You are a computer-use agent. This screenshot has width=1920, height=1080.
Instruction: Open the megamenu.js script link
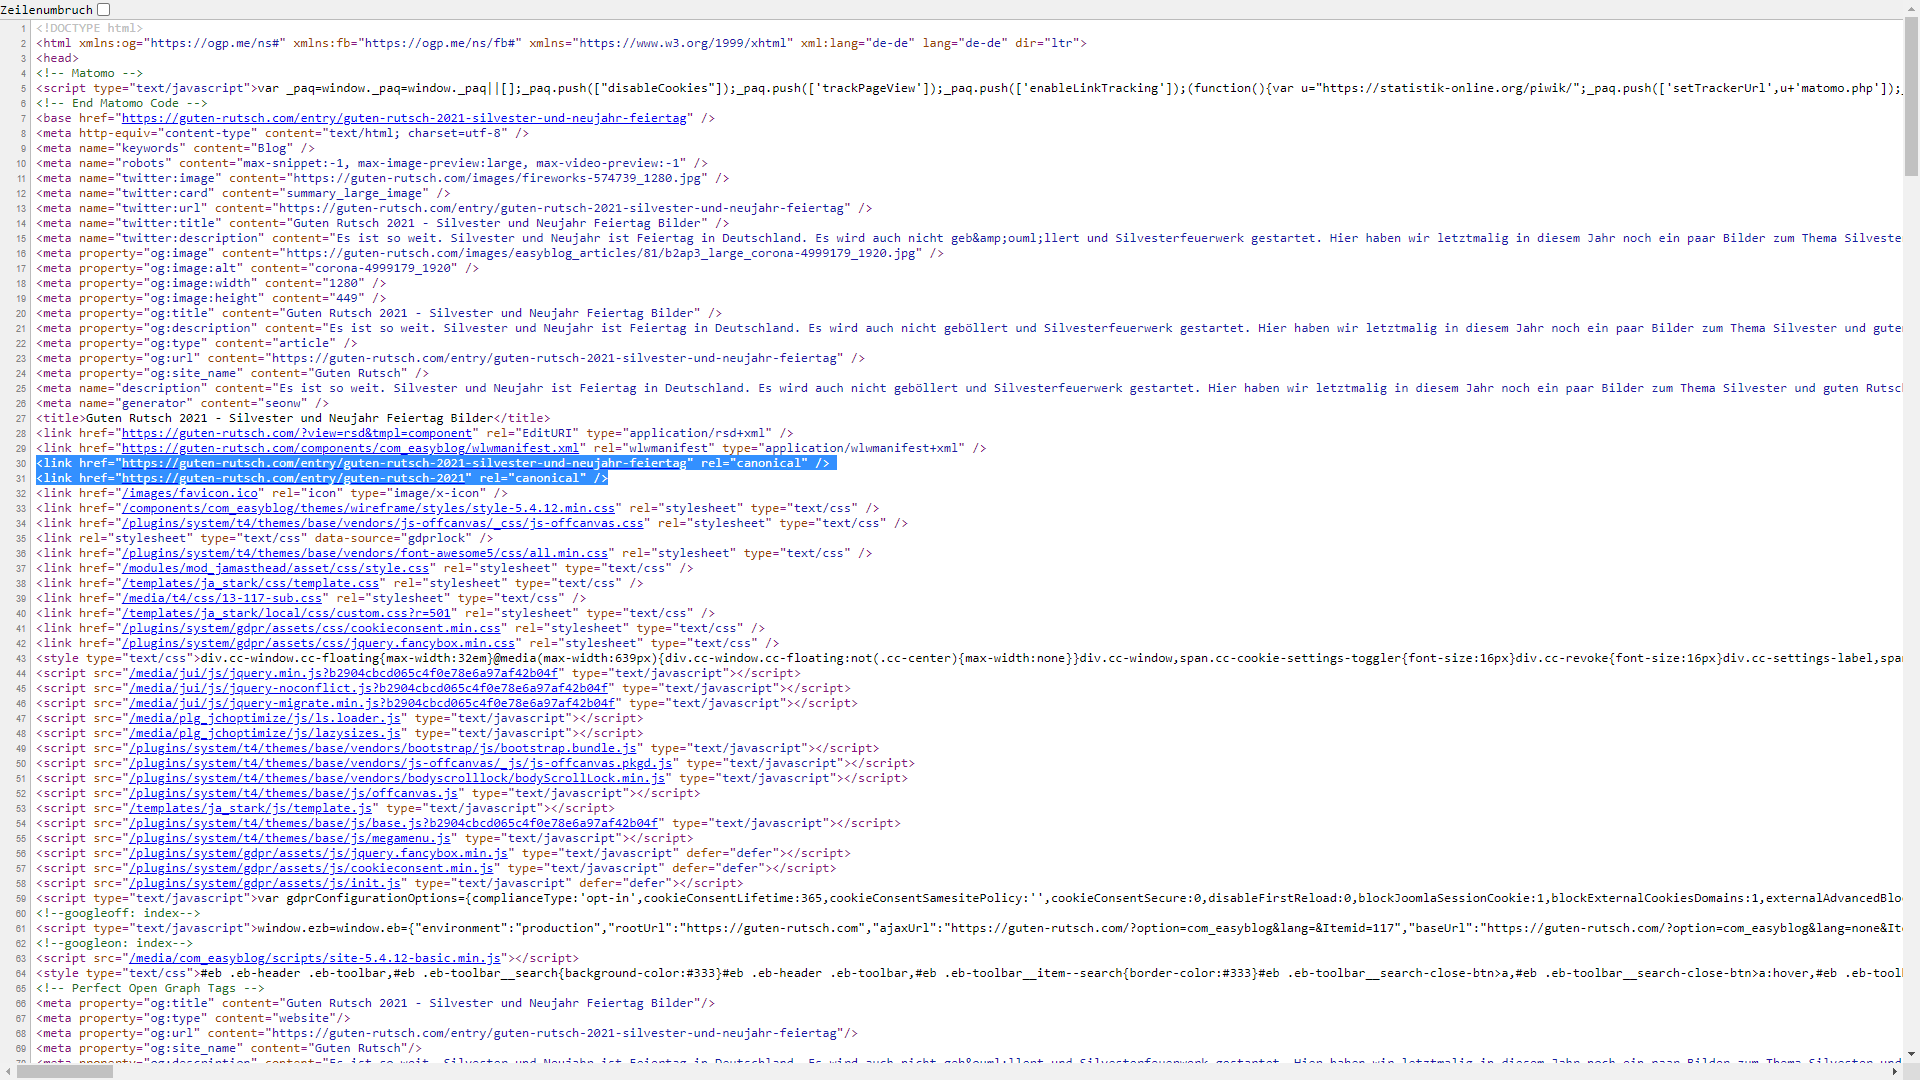tap(290, 838)
